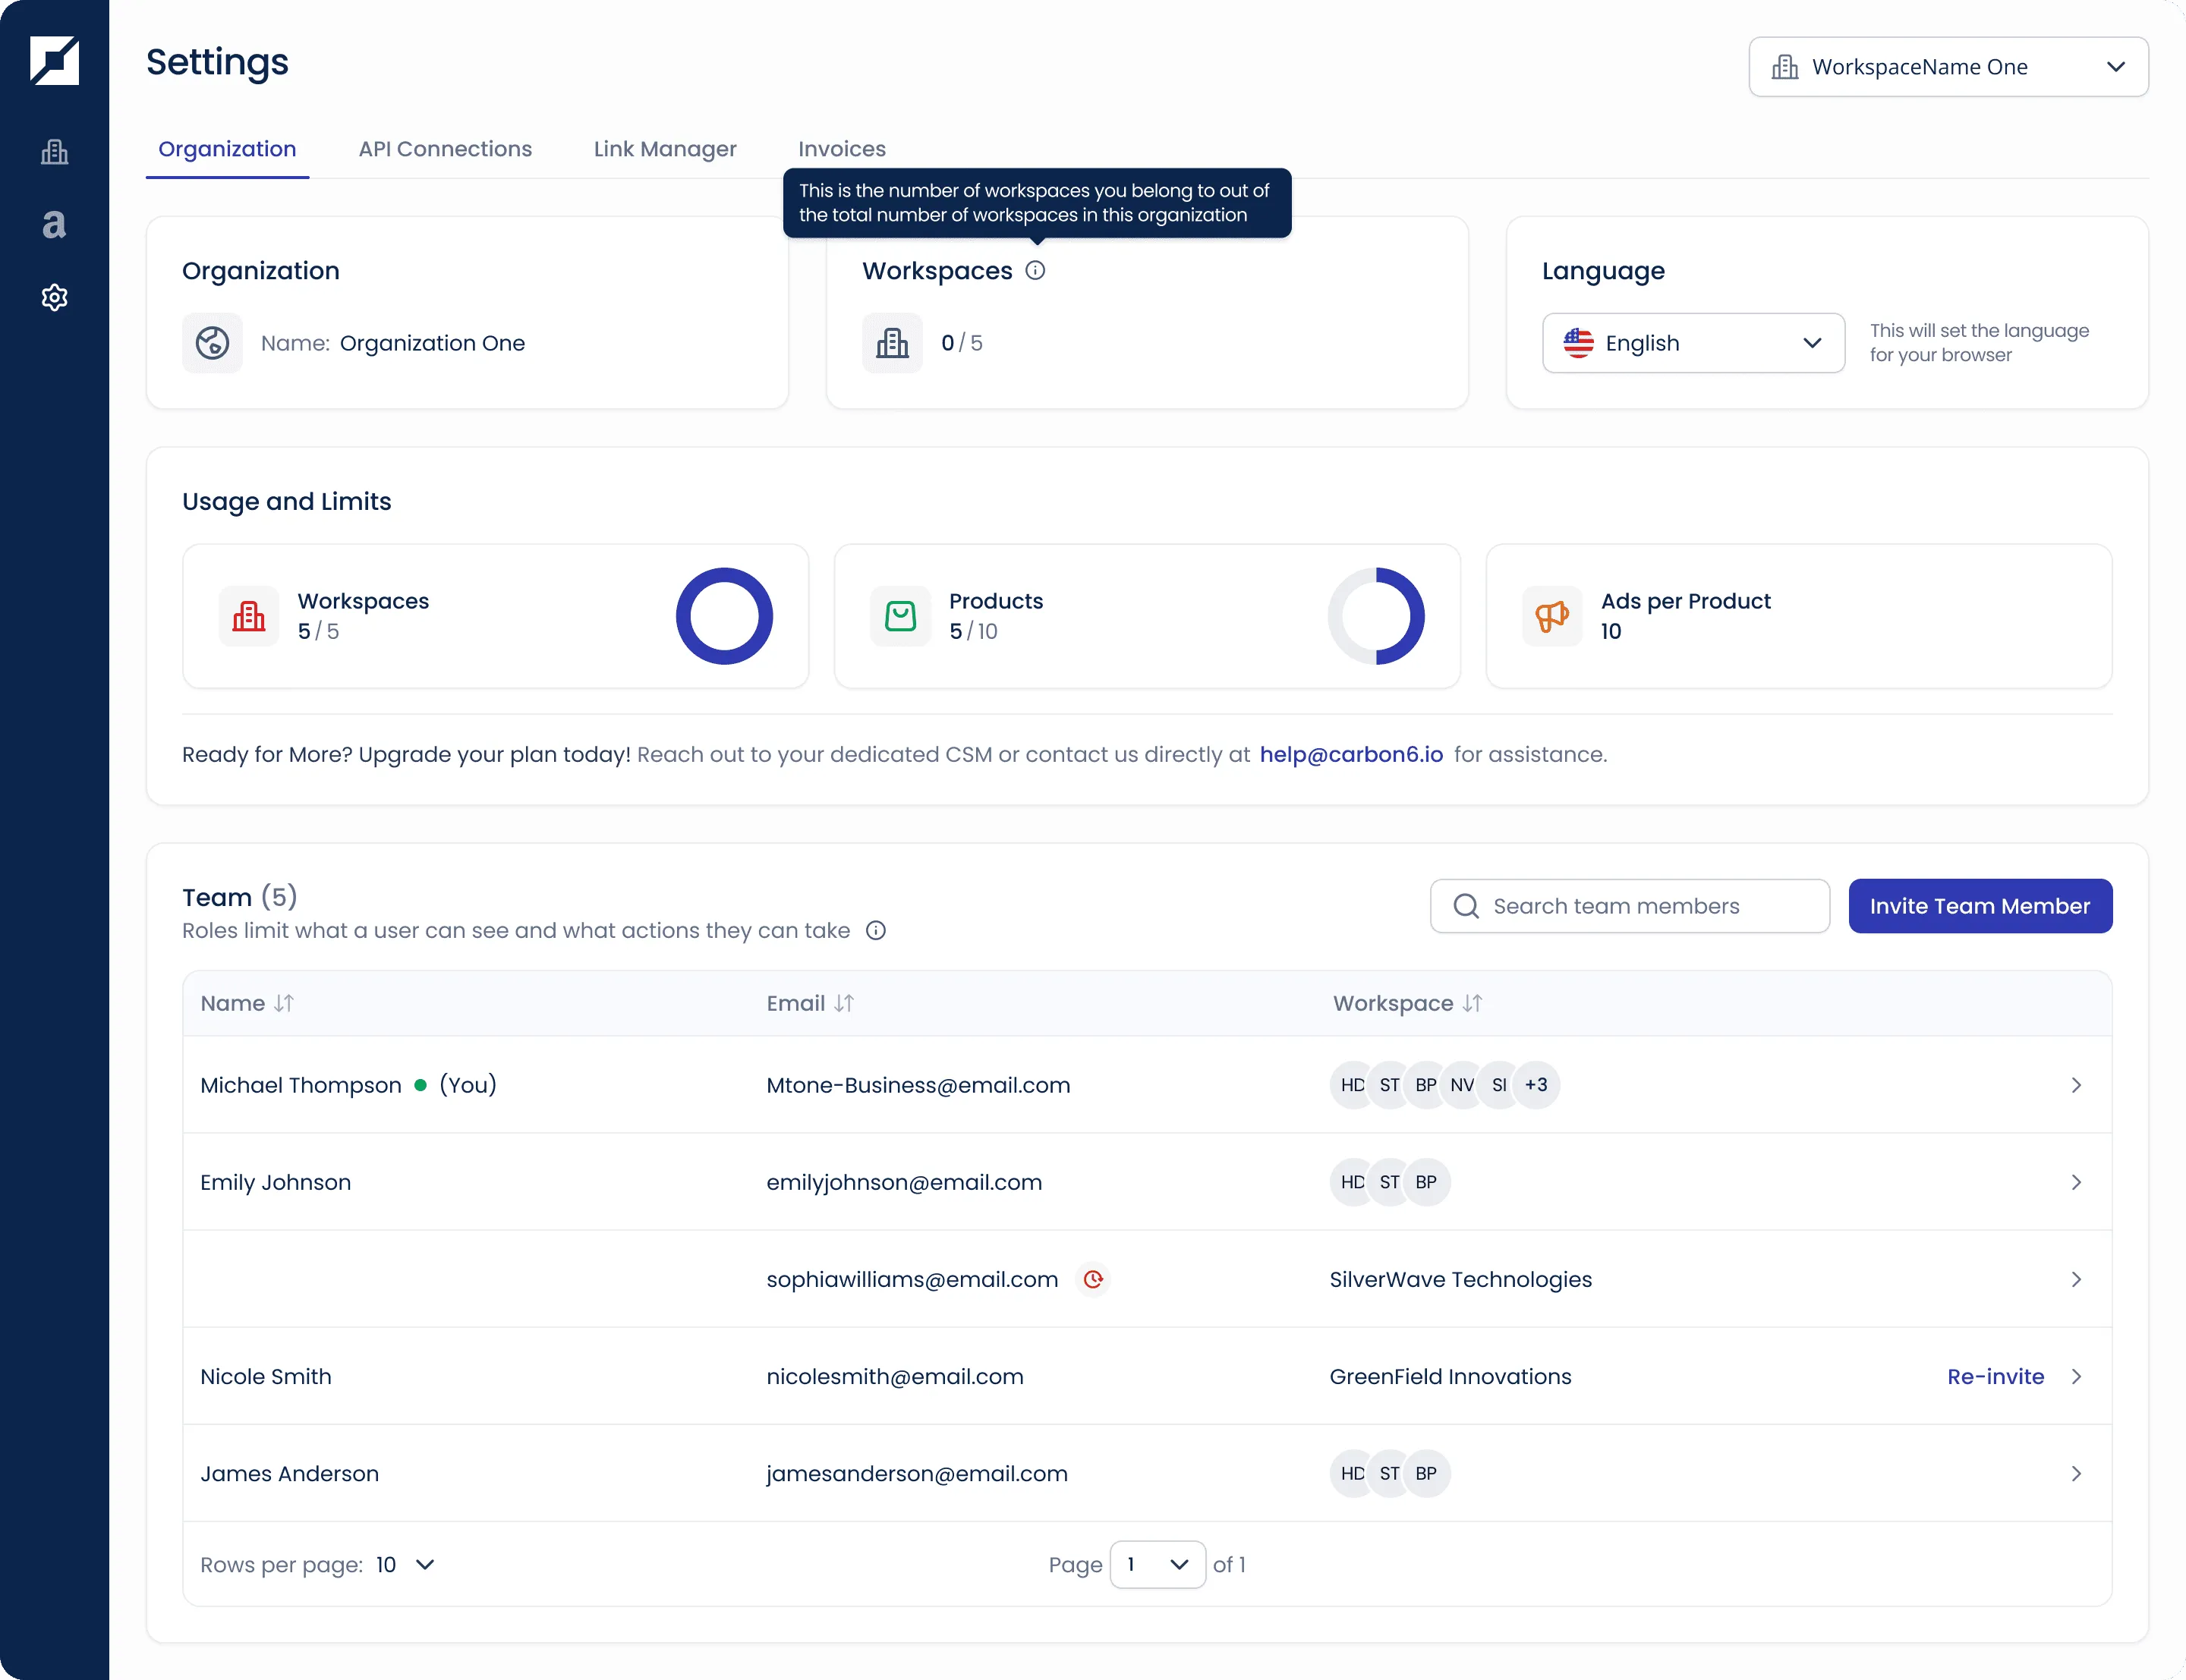The width and height of the screenshot is (2186, 1680).
Task: Expand the sophiawilliams@email.com row chevron
Action: [x=2076, y=1279]
